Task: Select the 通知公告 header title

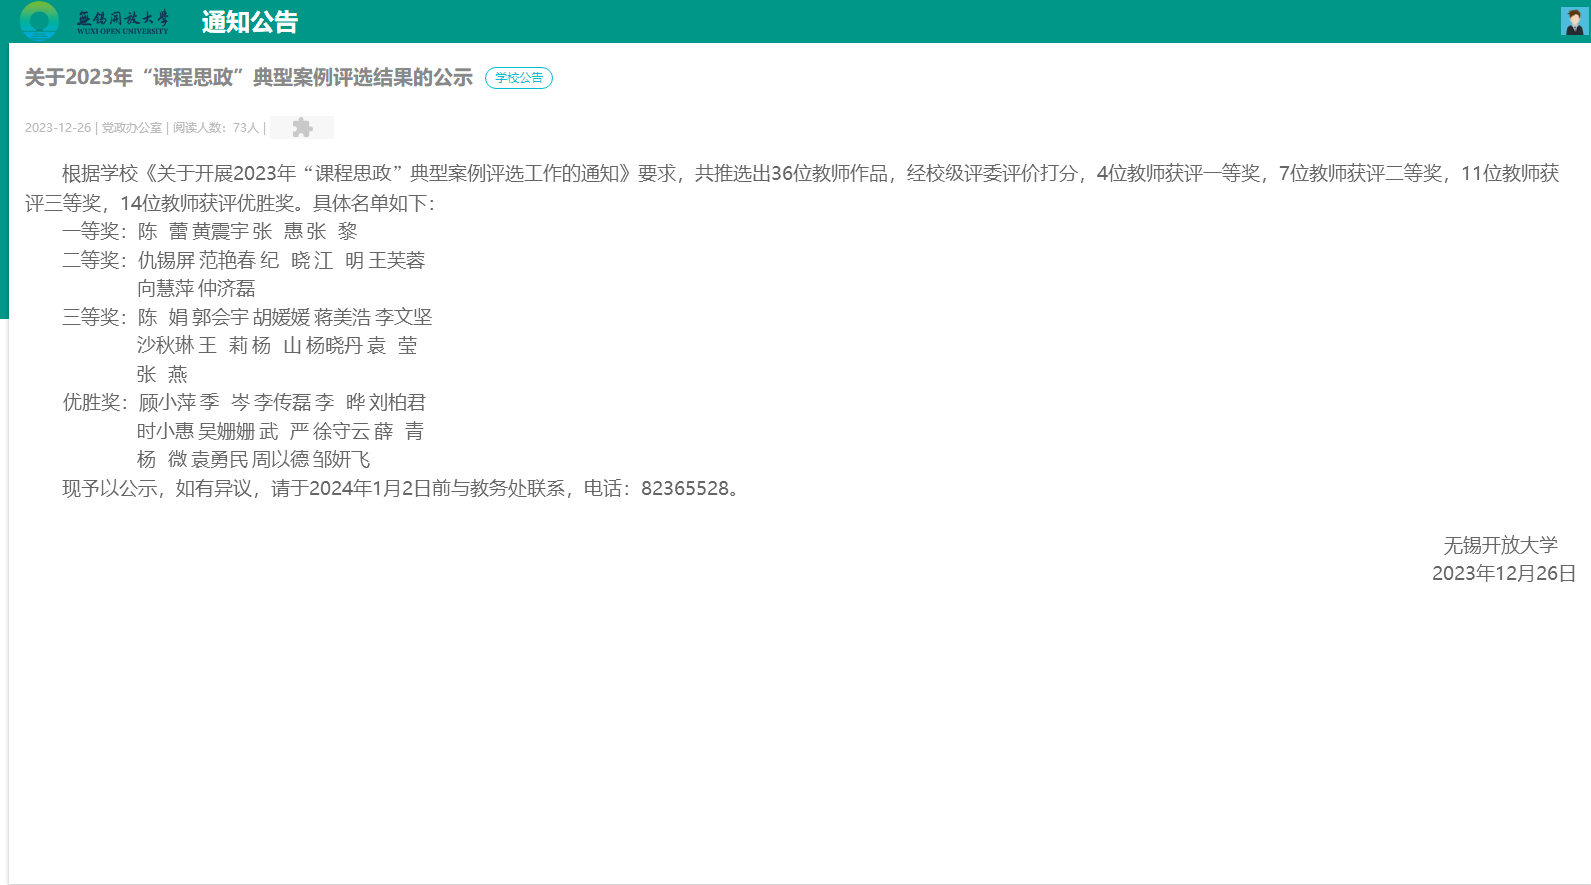Action: [249, 22]
